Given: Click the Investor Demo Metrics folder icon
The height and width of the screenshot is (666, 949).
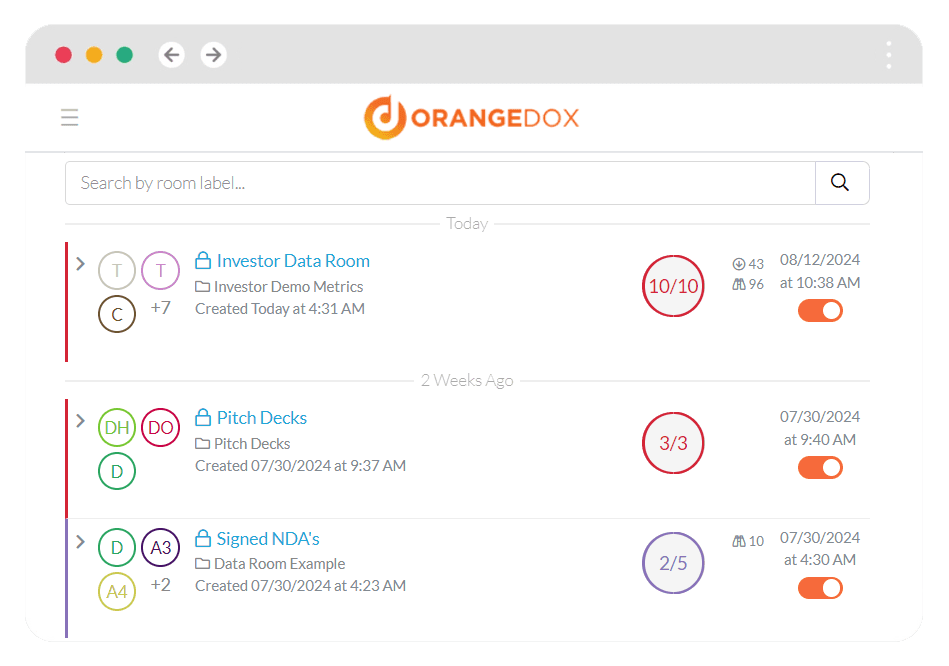Looking at the screenshot, I should pyautogui.click(x=202, y=287).
